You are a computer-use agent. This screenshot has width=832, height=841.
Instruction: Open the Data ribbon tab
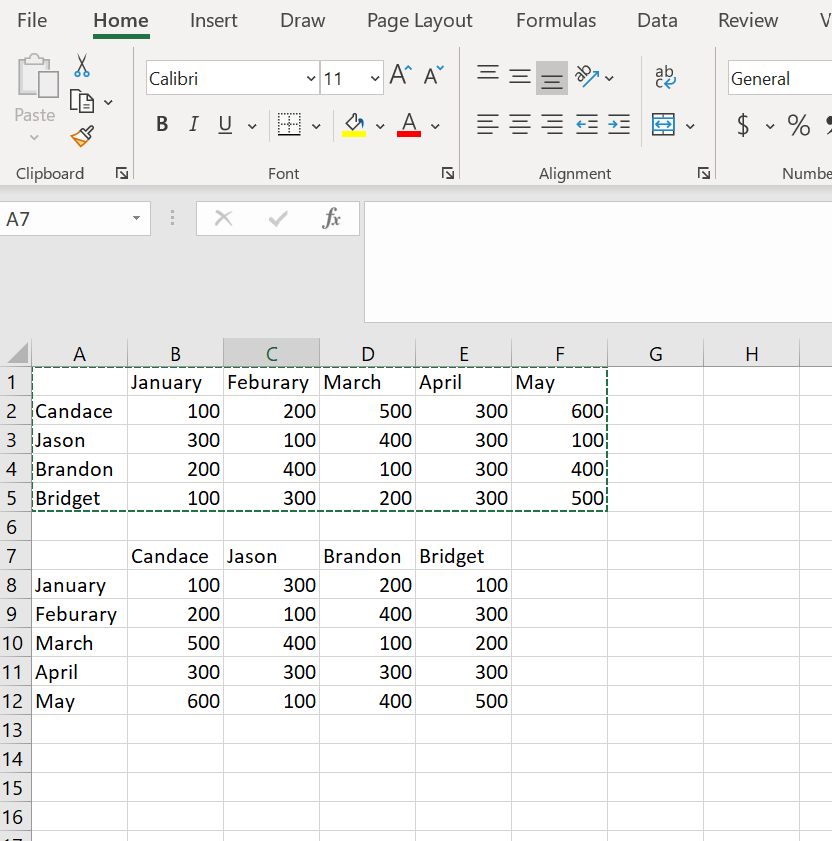(657, 20)
